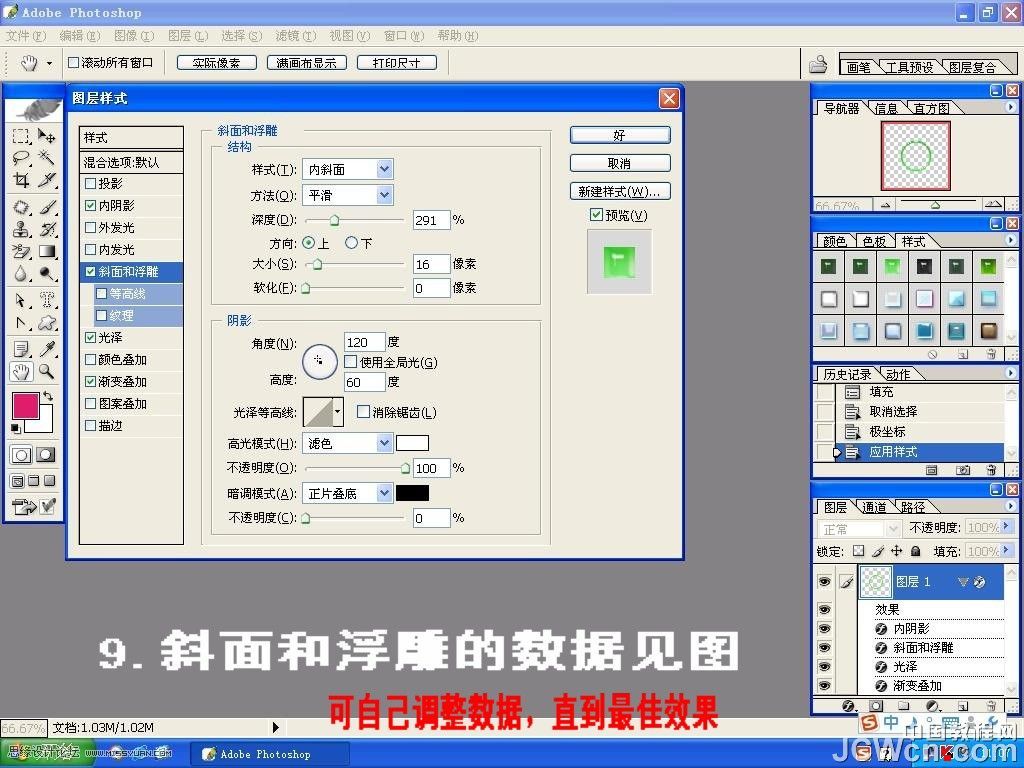Click the 打印尺寸 Print Size button

[x=396, y=63]
